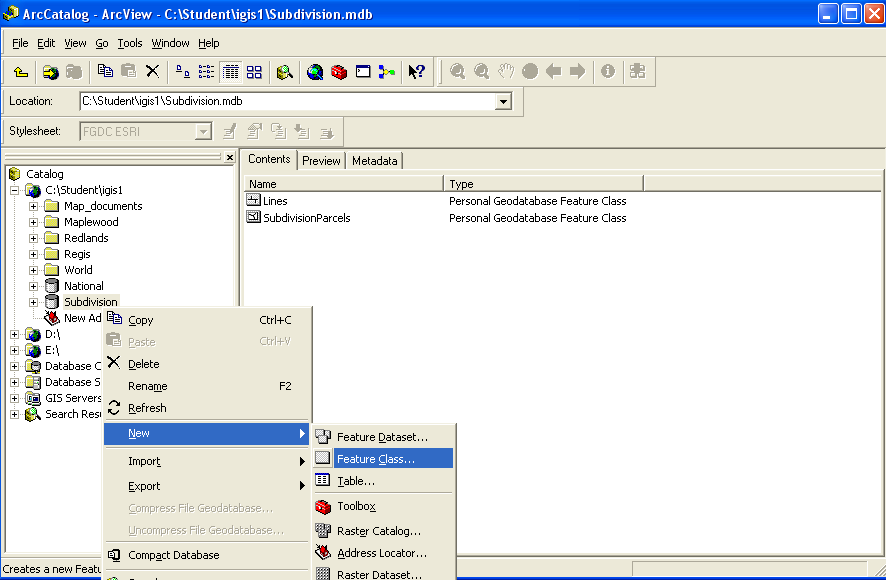886x580 pixels.
Task: Open the Import submenu
Action: click(207, 461)
